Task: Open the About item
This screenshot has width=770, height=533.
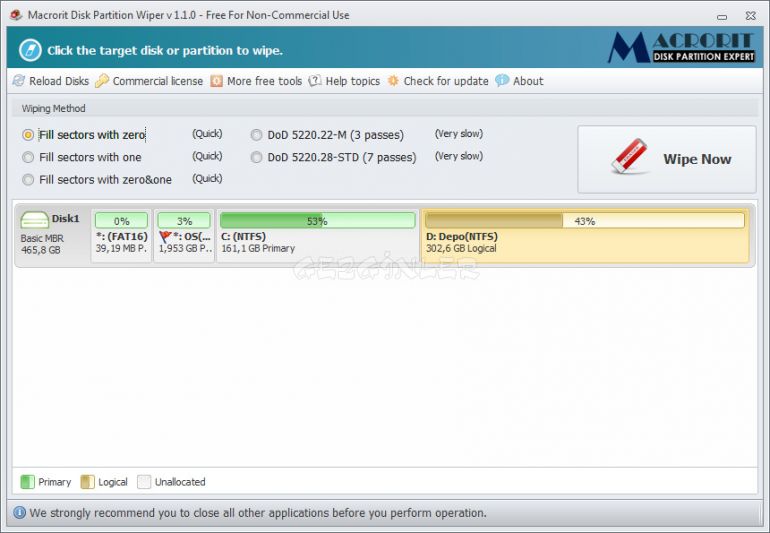Action: tap(519, 81)
